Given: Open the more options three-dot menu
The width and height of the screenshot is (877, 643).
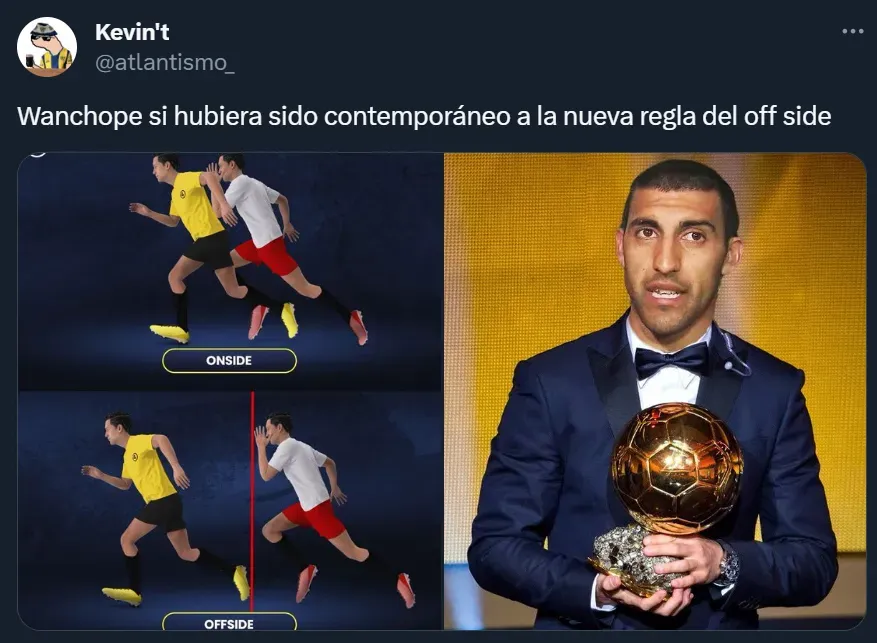Looking at the screenshot, I should (x=852, y=31).
